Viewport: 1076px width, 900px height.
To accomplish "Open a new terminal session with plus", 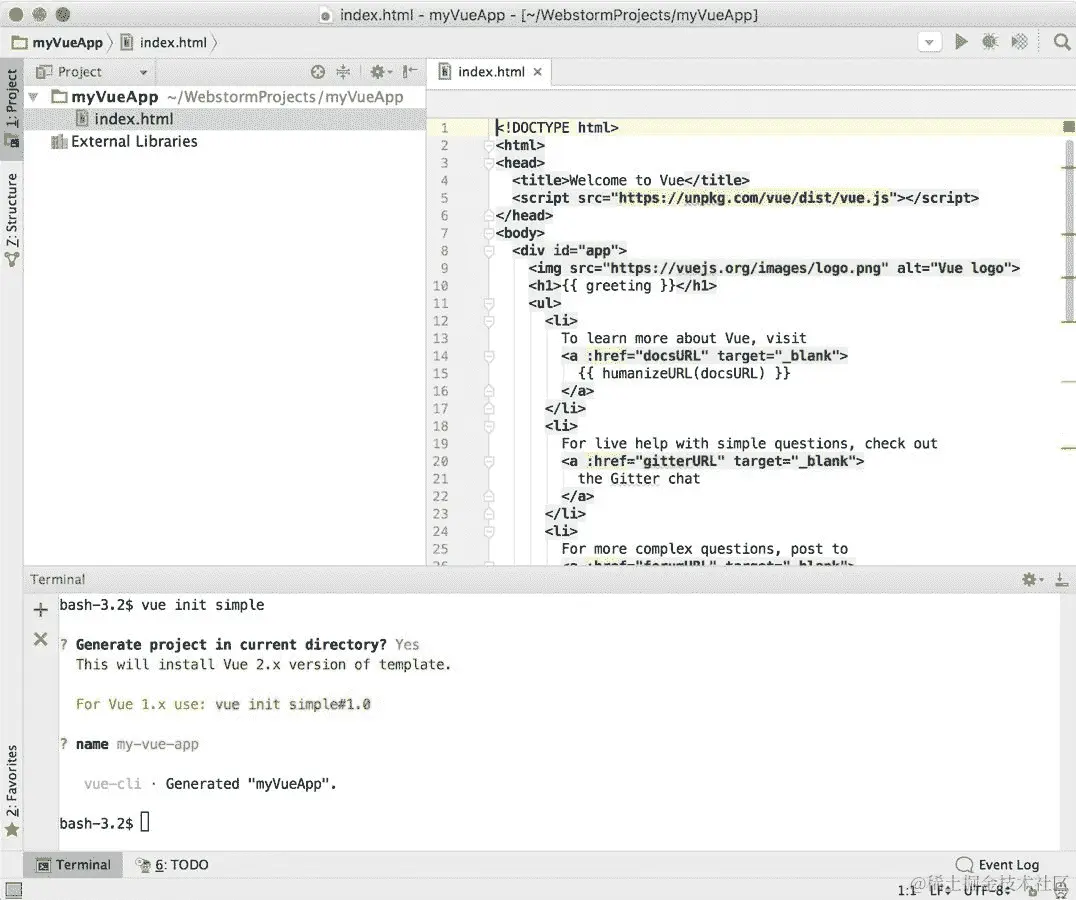I will [40, 609].
